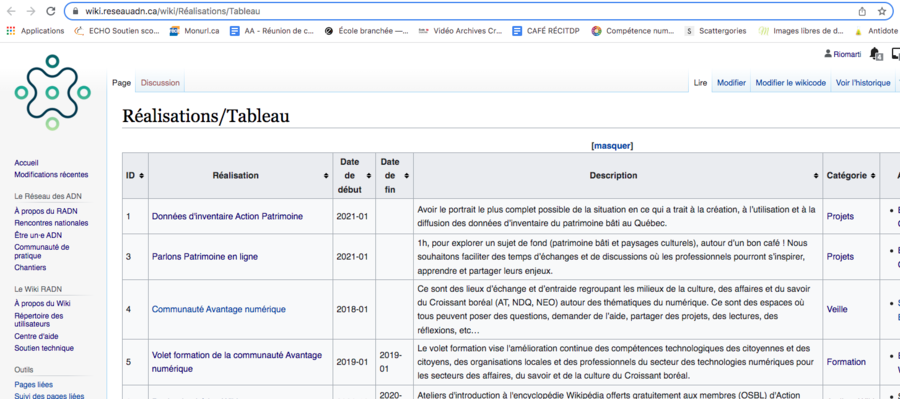This screenshot has height=399, width=900.
Task: Open Projets category in row 1
Action: coord(840,216)
